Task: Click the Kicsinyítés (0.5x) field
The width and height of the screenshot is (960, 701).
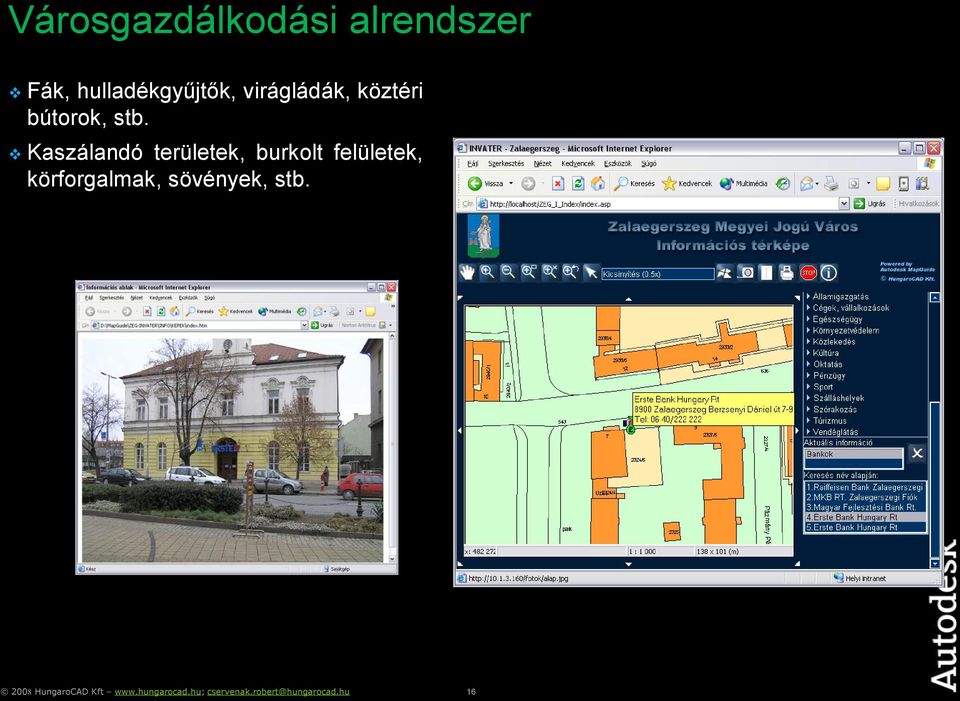Action: tap(658, 274)
